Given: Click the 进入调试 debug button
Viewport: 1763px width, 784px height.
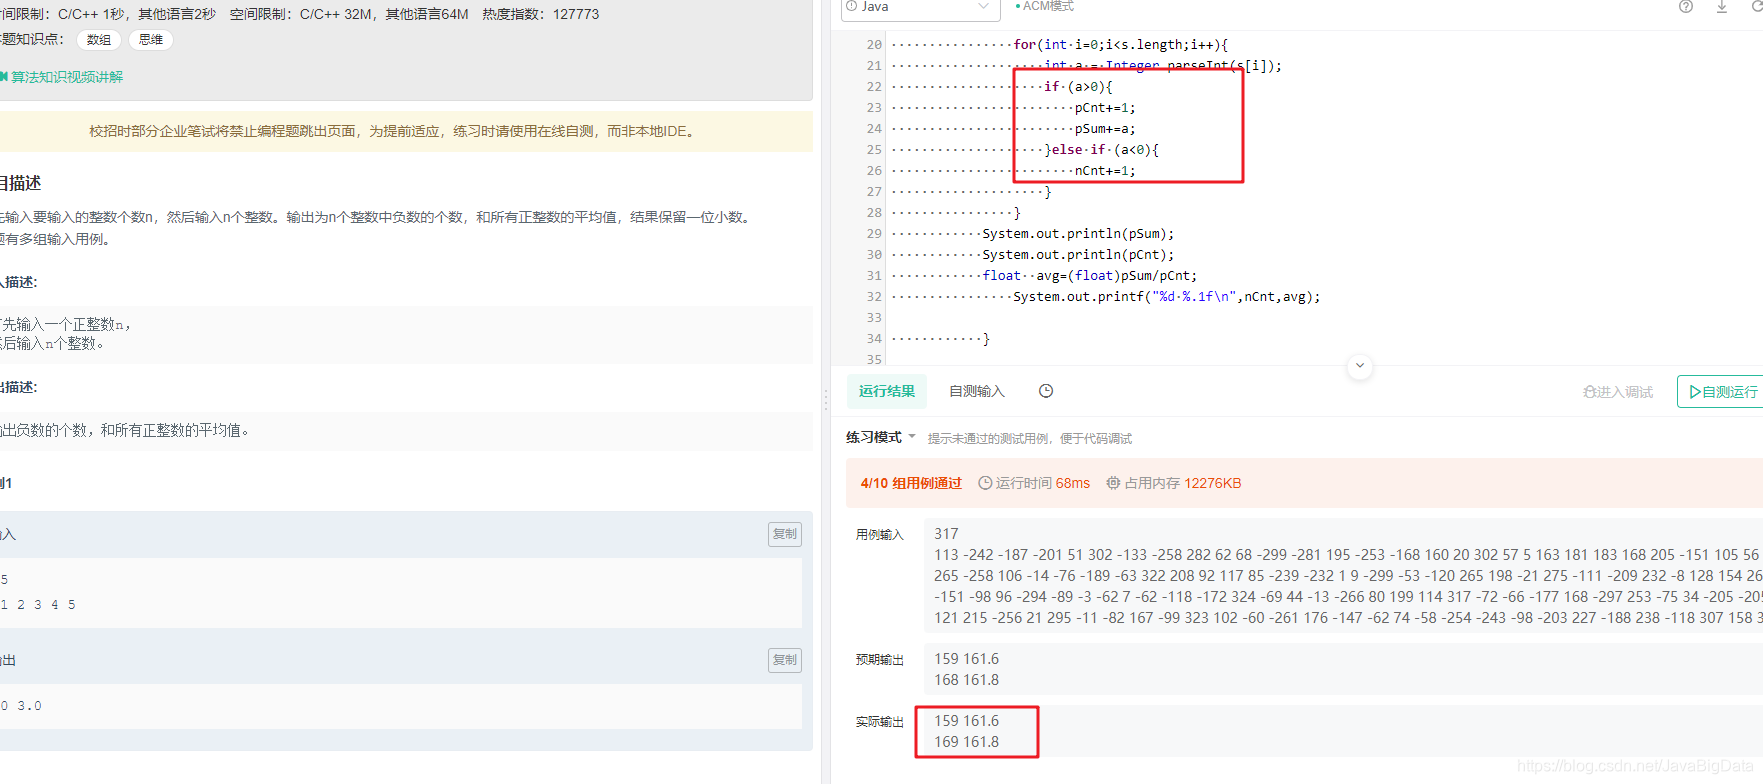Looking at the screenshot, I should [1618, 392].
